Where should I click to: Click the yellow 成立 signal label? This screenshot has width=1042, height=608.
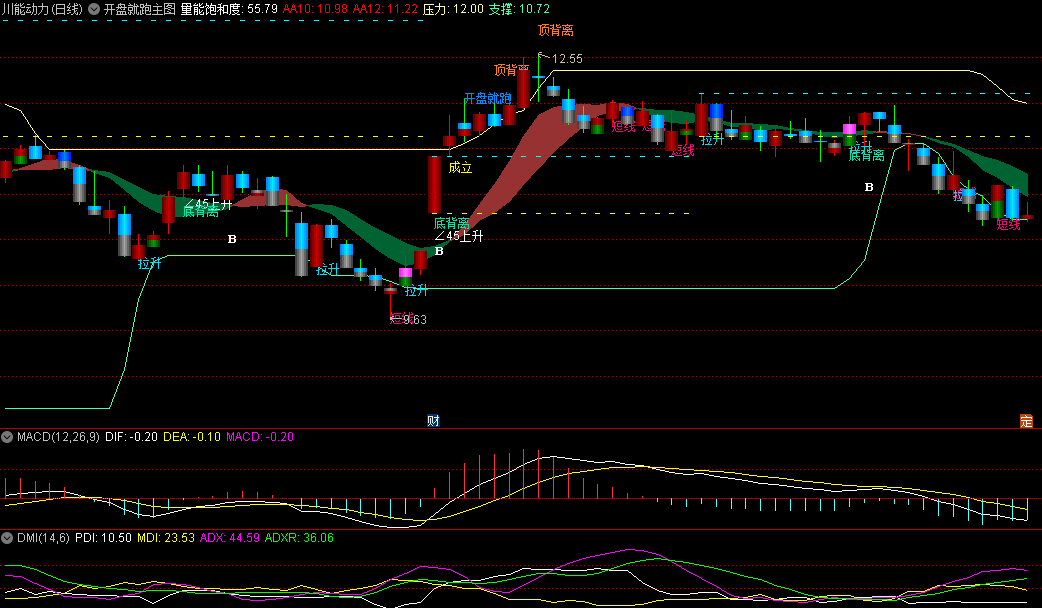tap(460, 167)
